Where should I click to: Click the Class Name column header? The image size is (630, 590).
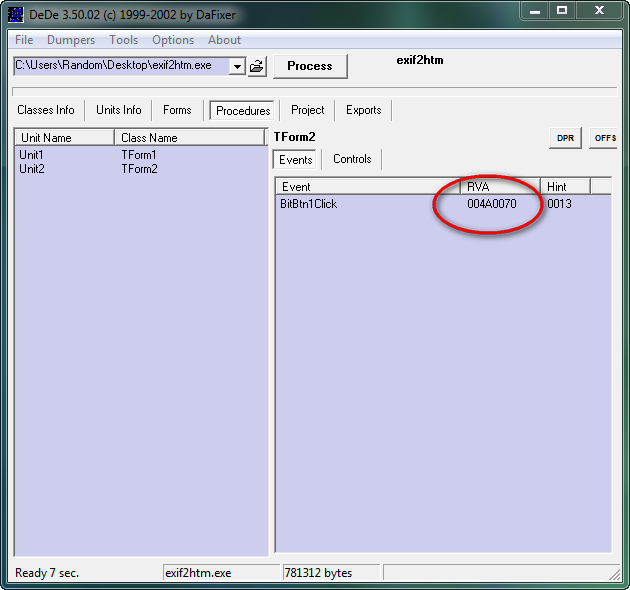click(x=190, y=137)
